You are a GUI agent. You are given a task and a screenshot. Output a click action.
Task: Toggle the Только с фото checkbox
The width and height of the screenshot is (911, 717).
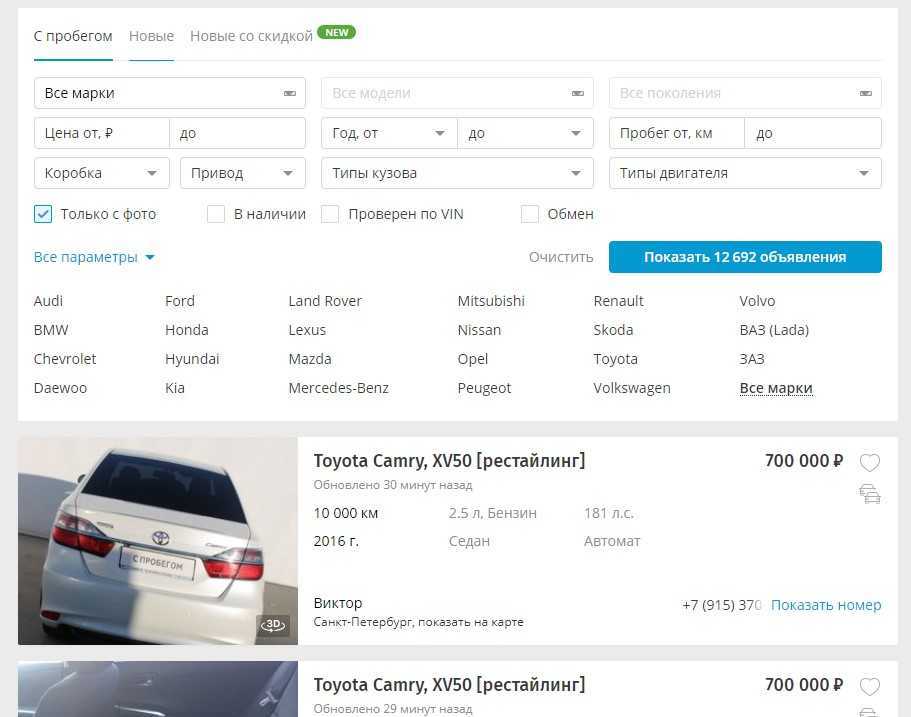tap(43, 214)
